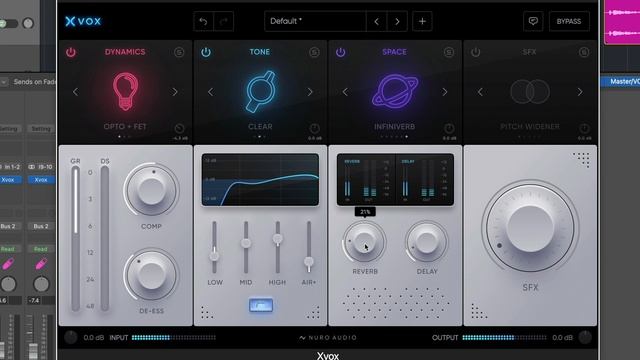640x360 pixels.
Task: Click the delay level meter display
Action: point(424,180)
